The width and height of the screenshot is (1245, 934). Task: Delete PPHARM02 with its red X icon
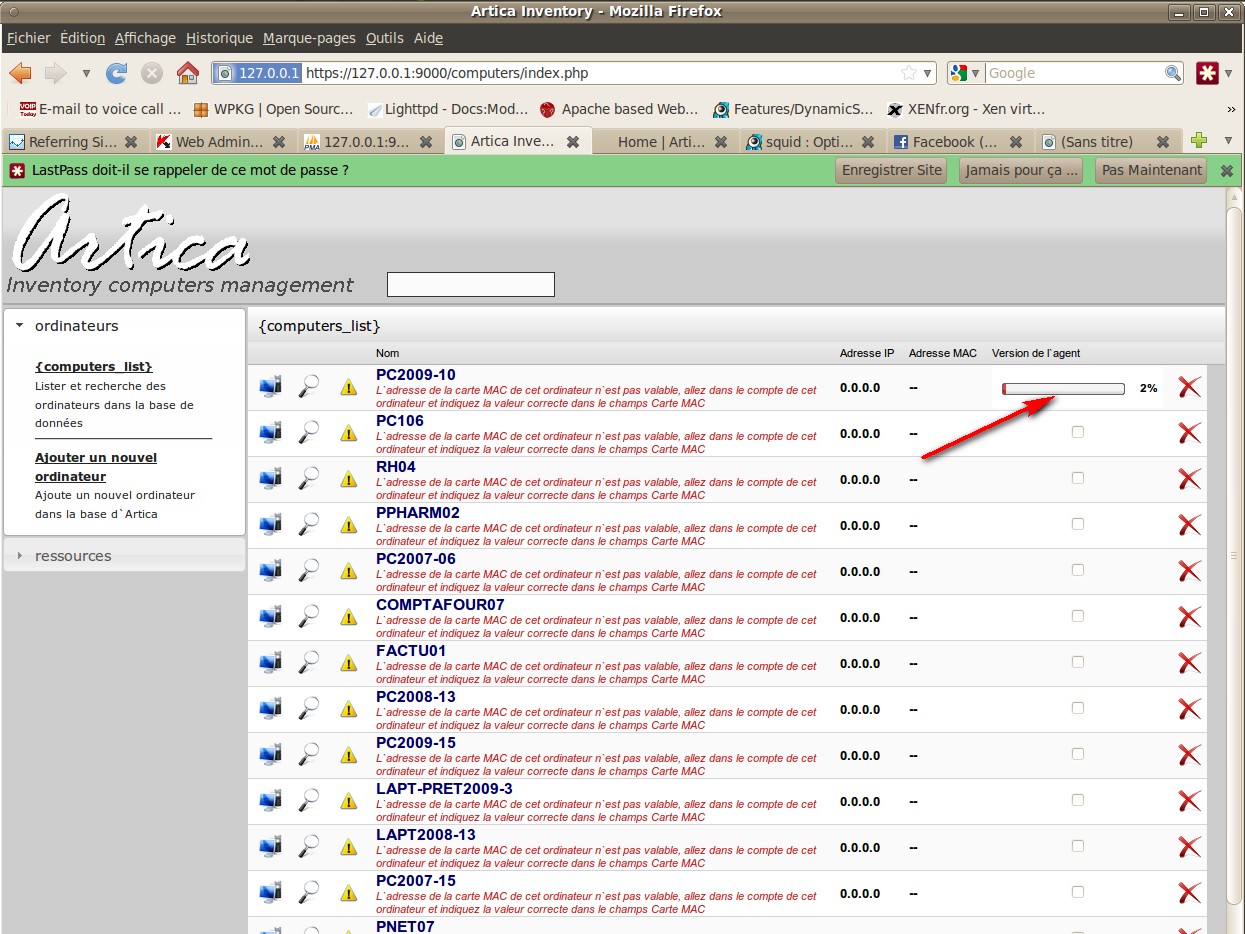1189,525
